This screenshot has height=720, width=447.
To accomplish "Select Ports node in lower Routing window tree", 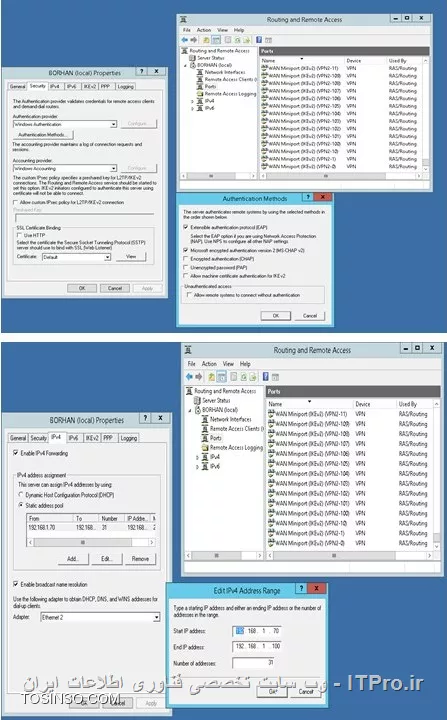I will click(x=215, y=438).
